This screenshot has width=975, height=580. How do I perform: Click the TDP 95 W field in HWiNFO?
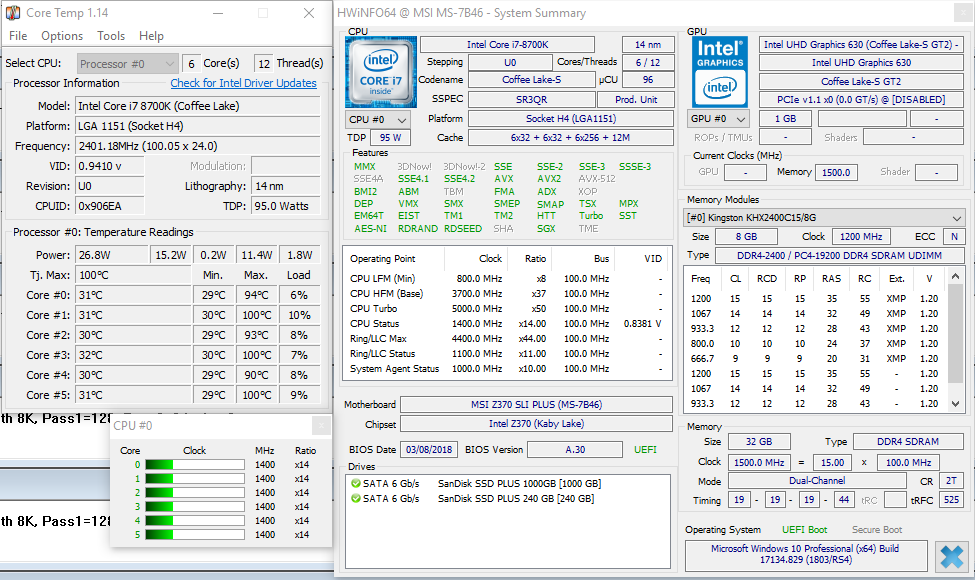coord(390,137)
